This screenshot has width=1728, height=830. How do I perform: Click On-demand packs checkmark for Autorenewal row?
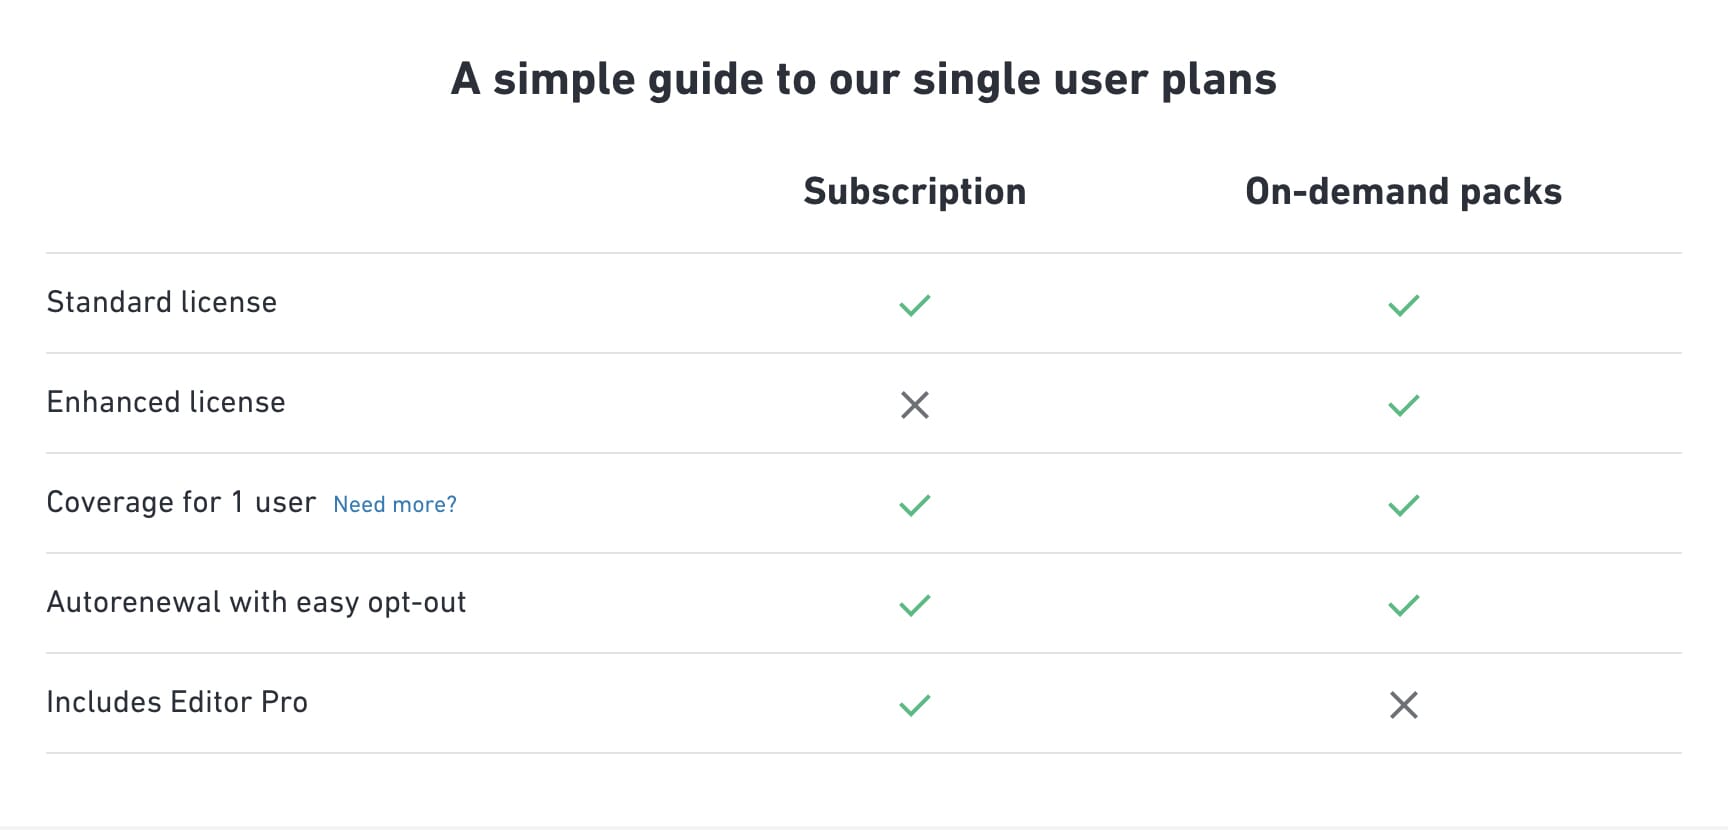tap(1403, 605)
